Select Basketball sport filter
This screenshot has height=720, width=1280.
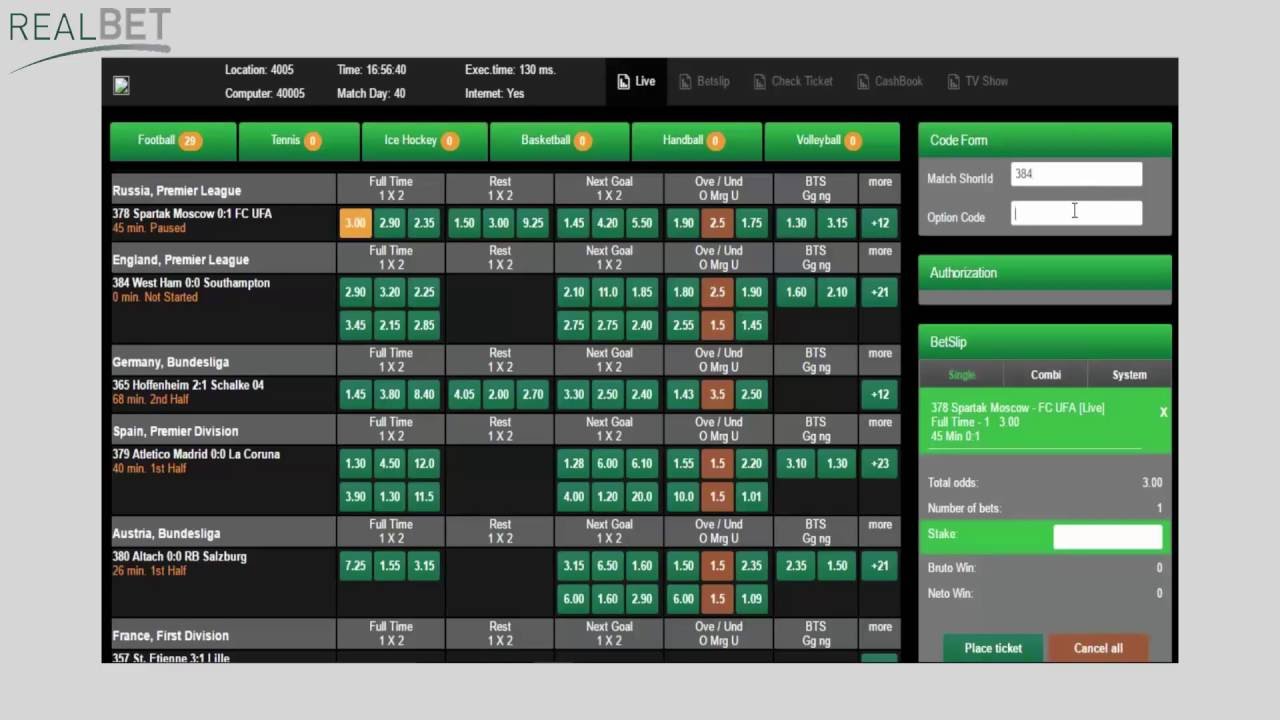click(559, 141)
